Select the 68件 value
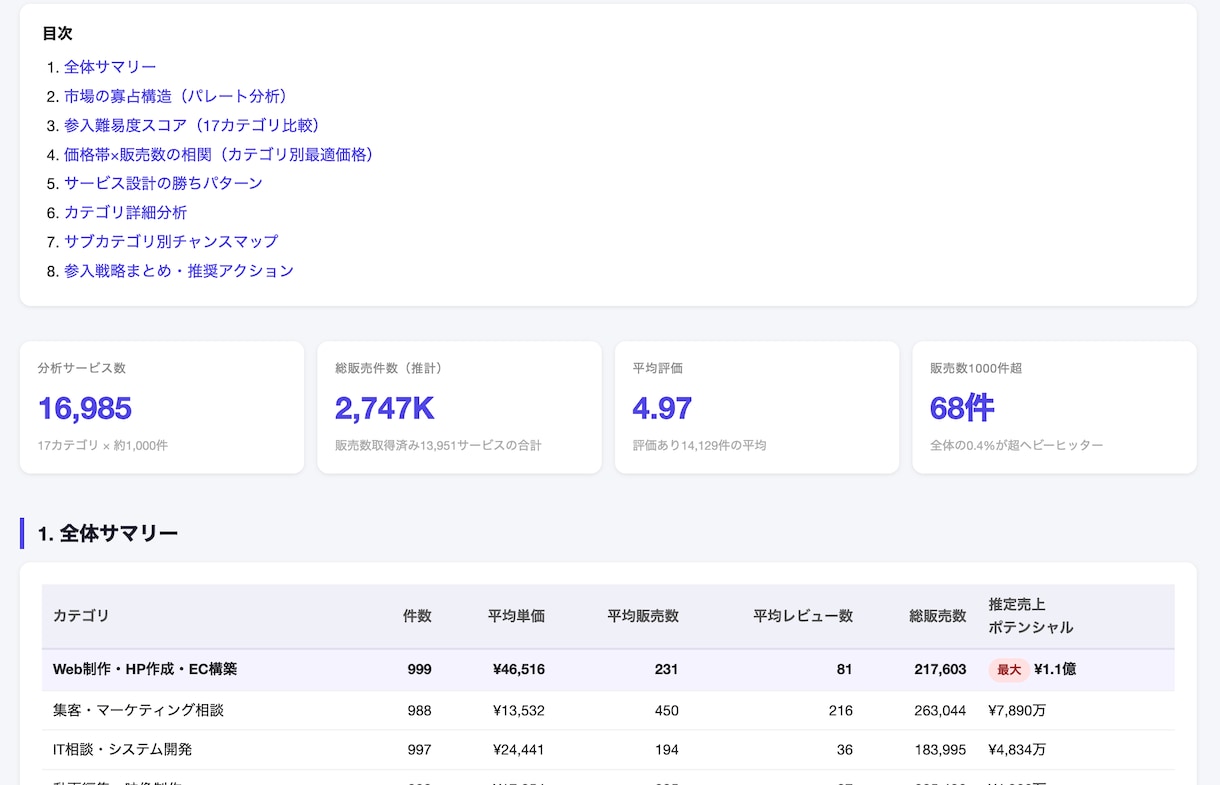Screen dimensions: 1220x785 [962, 408]
